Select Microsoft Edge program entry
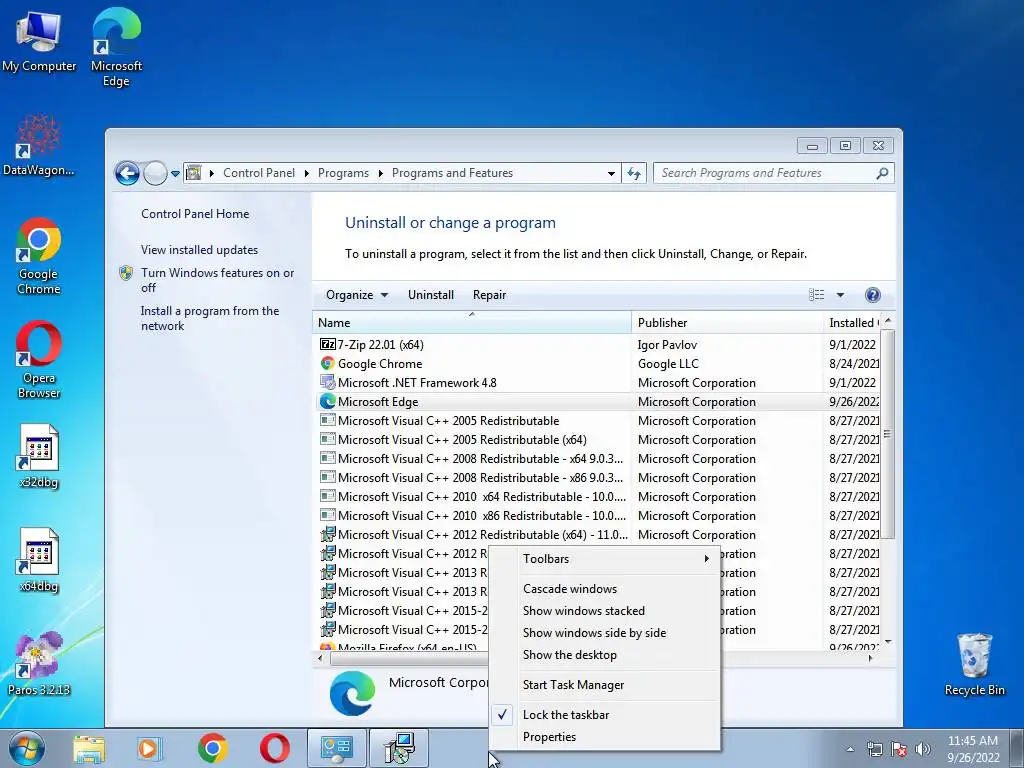 (597, 402)
